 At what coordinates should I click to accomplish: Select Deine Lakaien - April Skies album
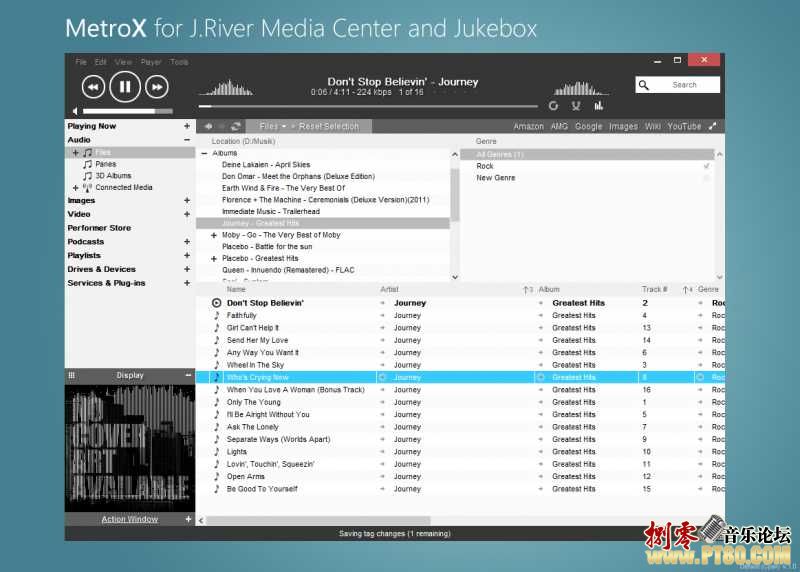click(x=266, y=165)
